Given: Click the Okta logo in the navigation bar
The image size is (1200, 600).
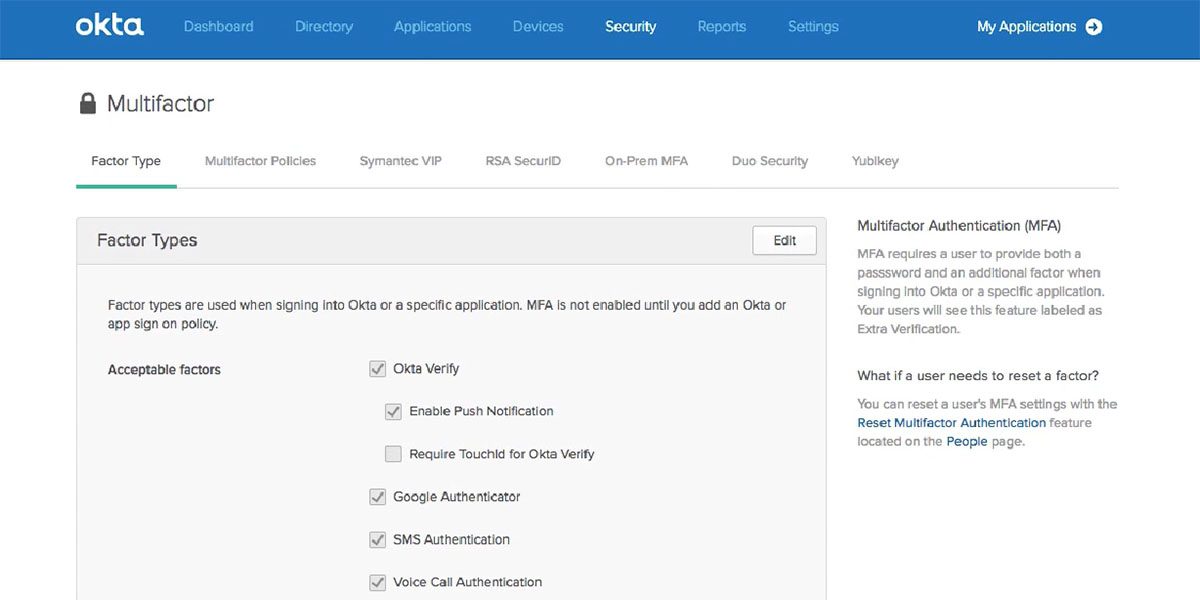Looking at the screenshot, I should [108, 26].
